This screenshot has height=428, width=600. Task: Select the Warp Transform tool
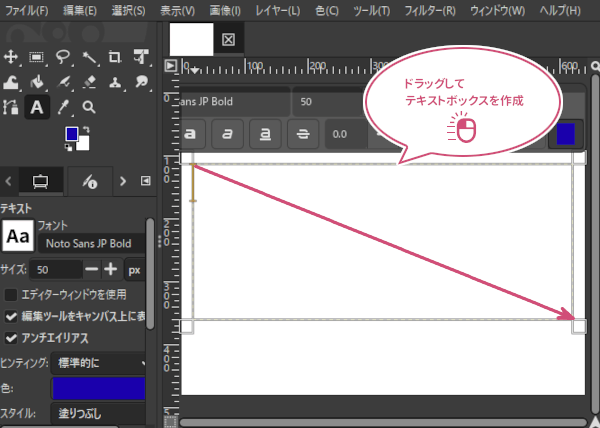[x=11, y=82]
